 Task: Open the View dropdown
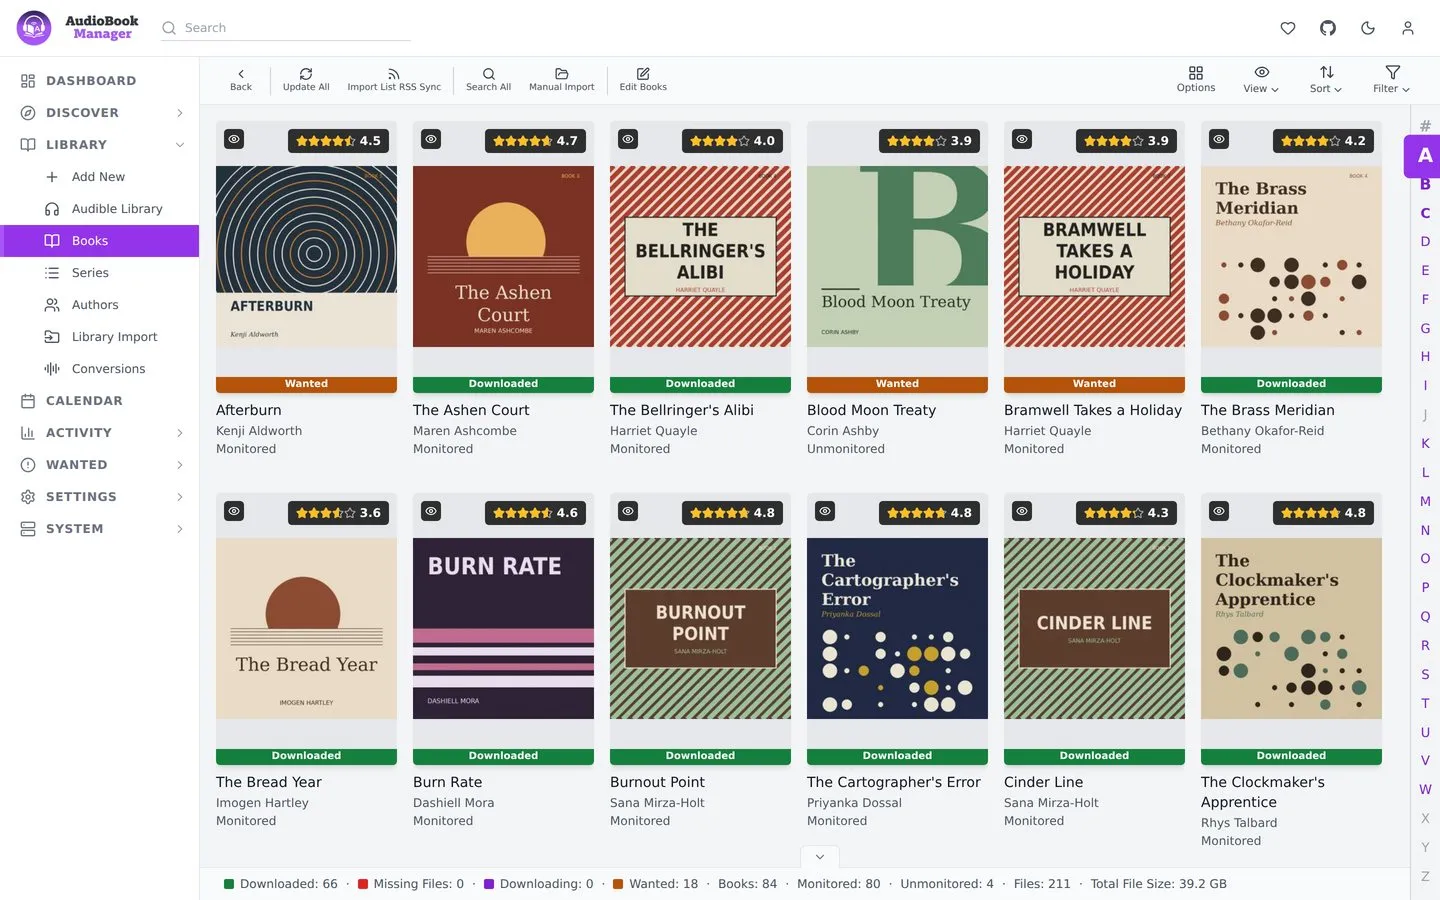click(1261, 80)
